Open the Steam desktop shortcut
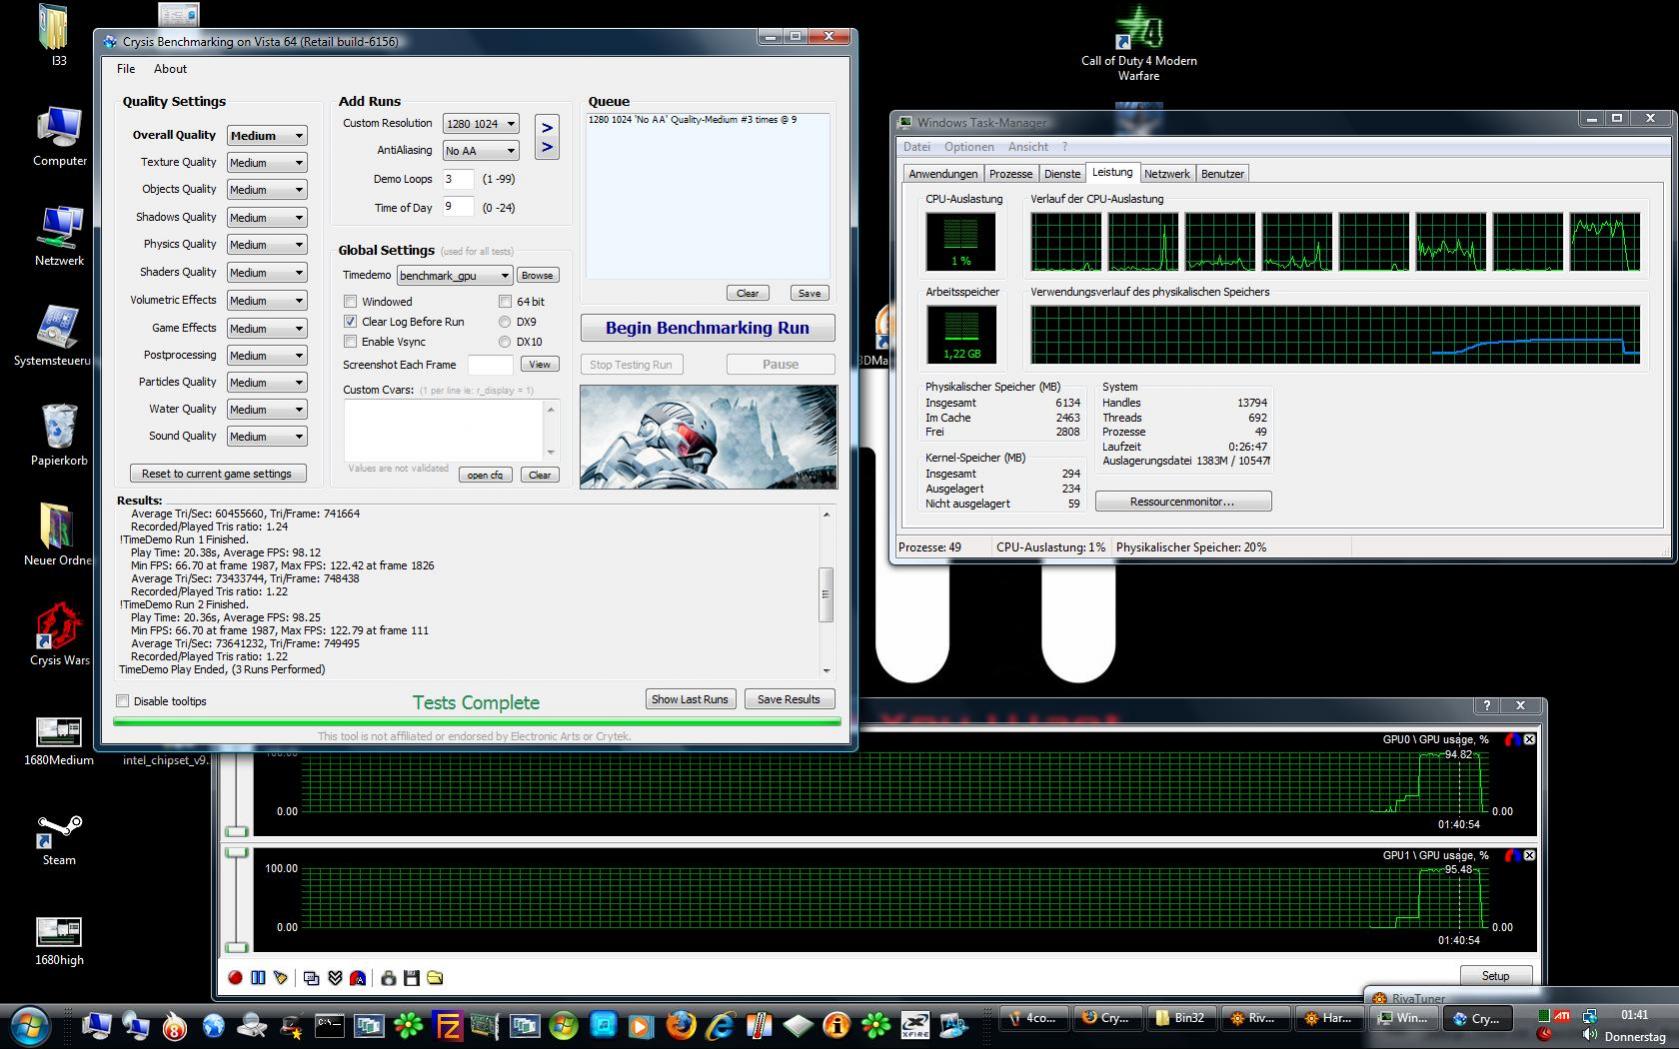 click(x=59, y=838)
